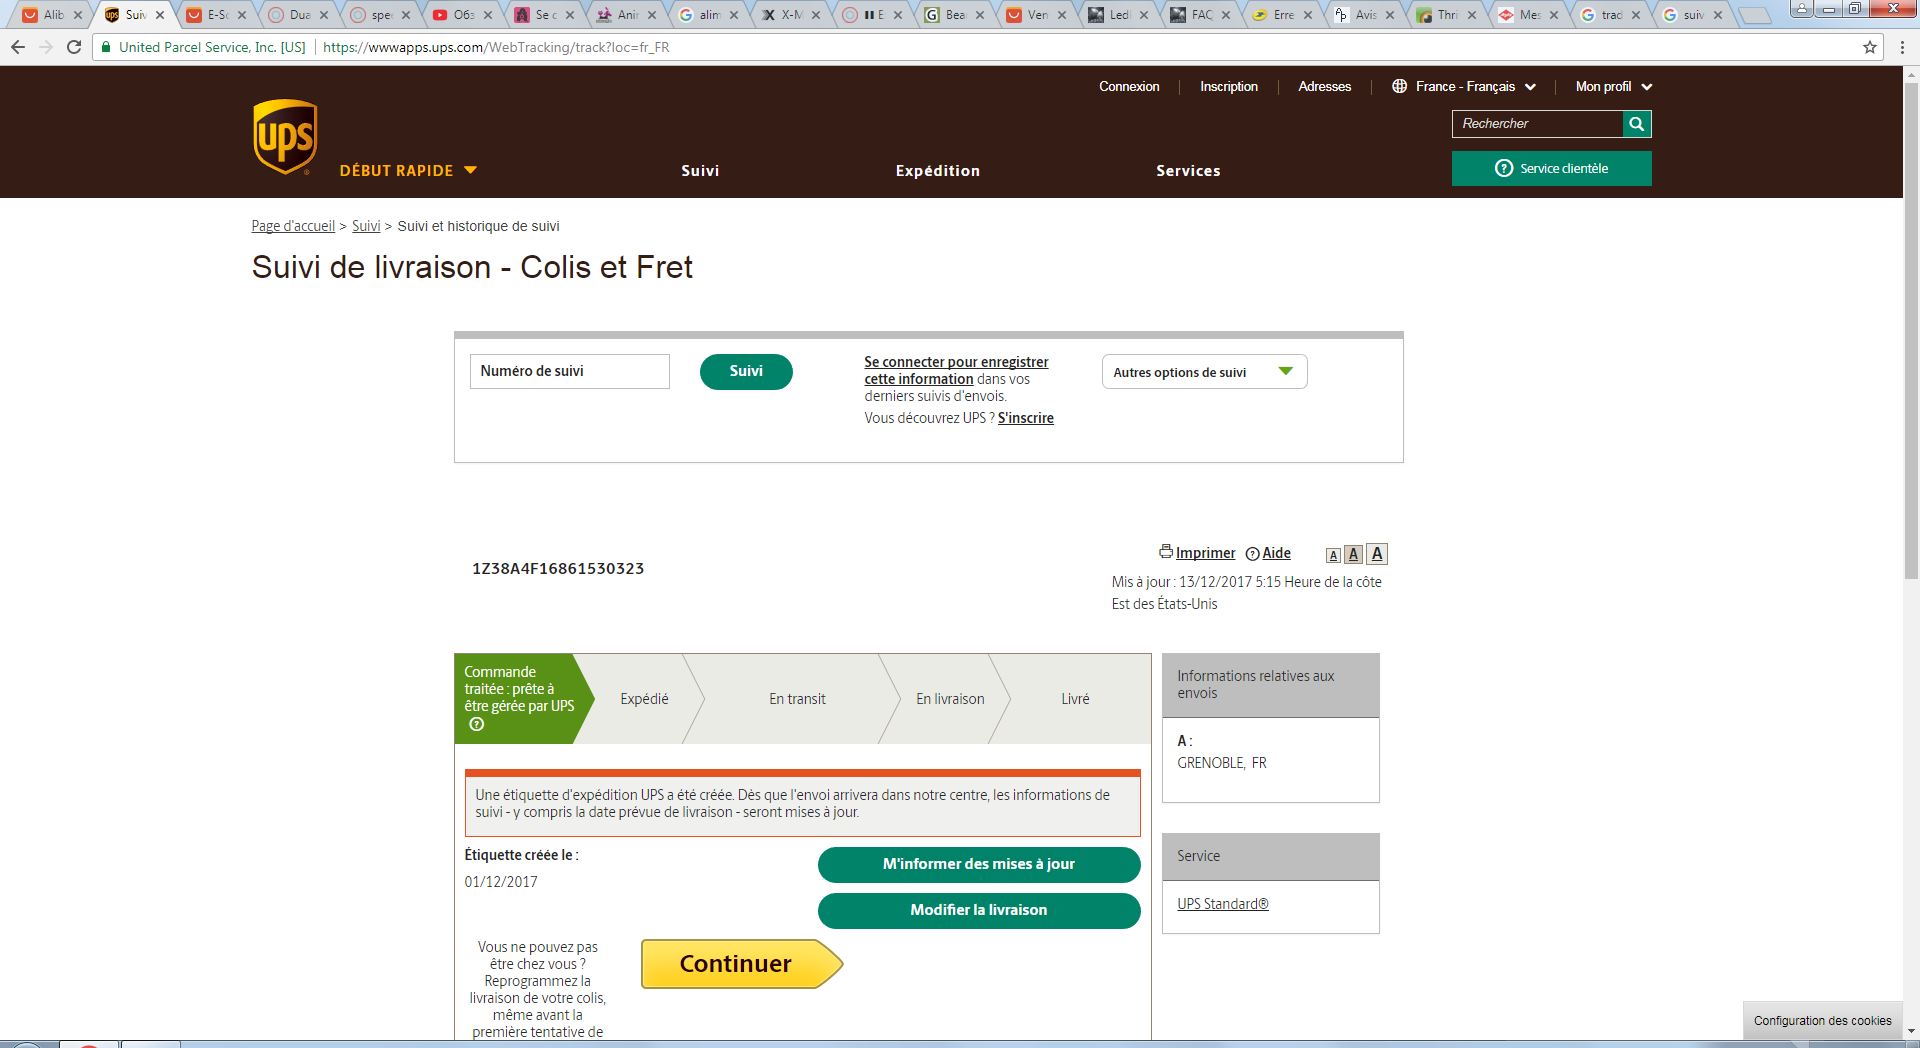Click GRENOBLE, FR destination text

click(1222, 763)
